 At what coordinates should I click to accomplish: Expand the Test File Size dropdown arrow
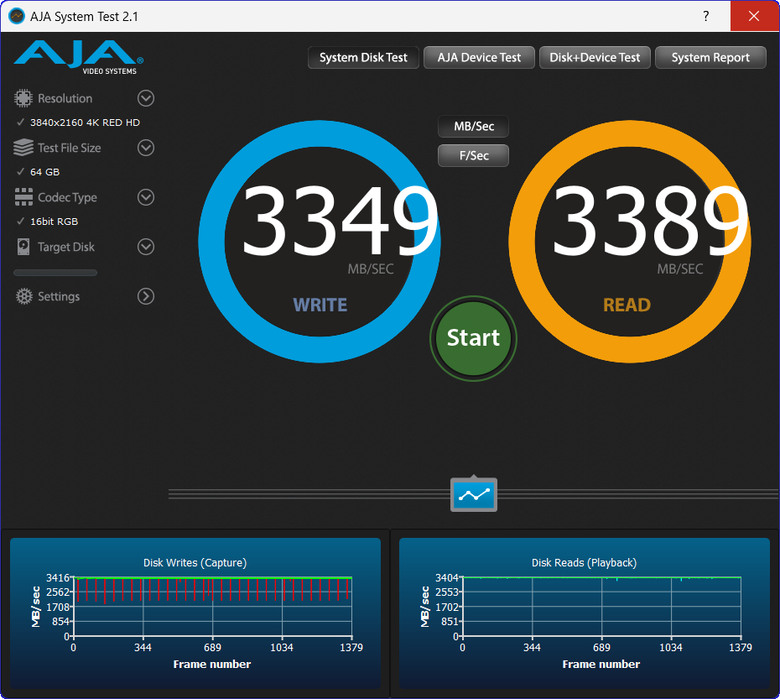pos(146,148)
